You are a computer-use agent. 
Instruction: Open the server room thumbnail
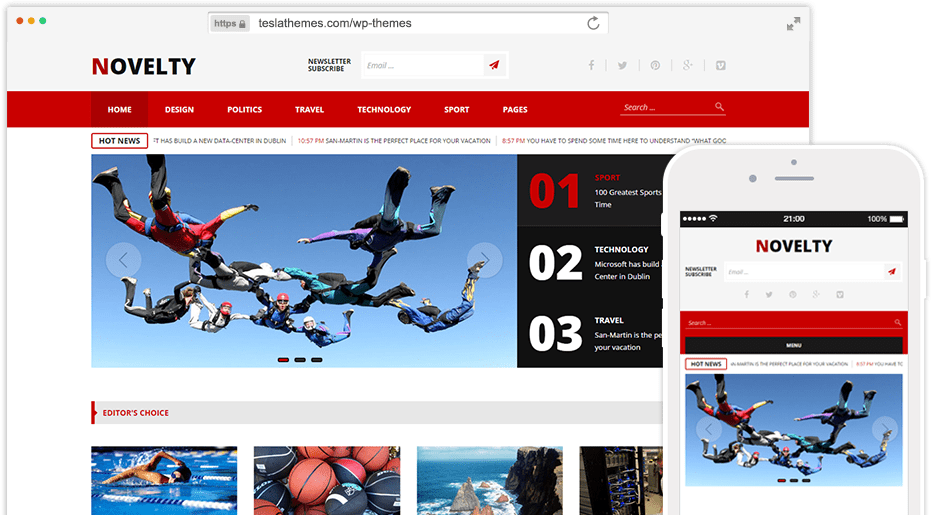[x=621, y=481]
